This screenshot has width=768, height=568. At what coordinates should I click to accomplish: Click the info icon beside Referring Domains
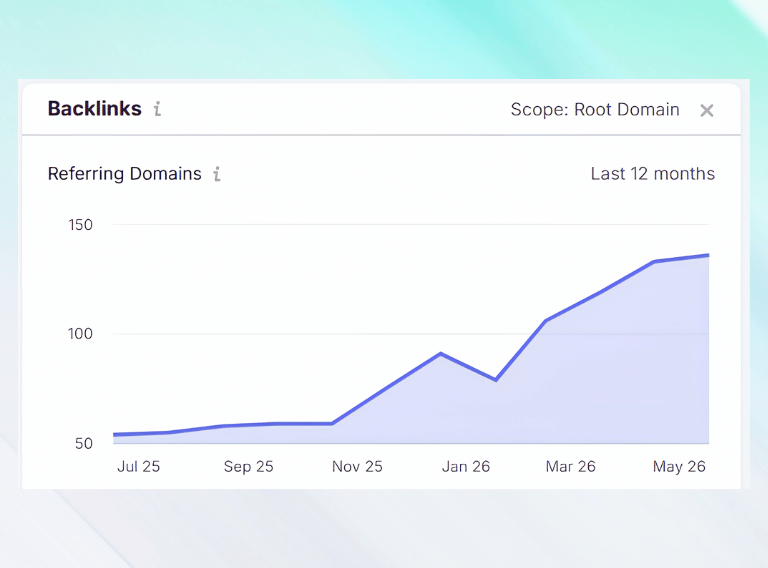coord(217,174)
